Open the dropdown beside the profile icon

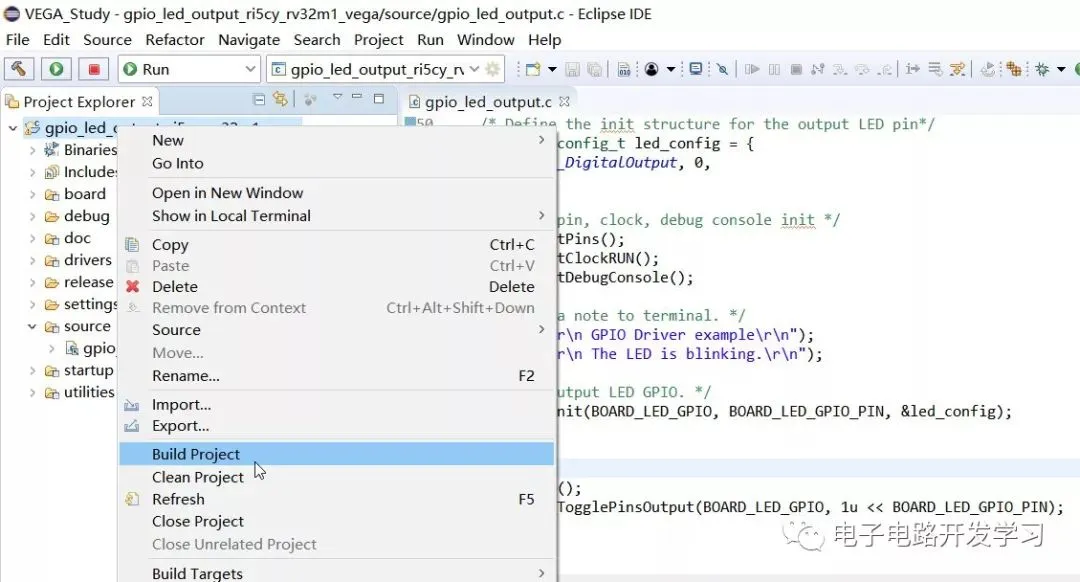coord(670,69)
